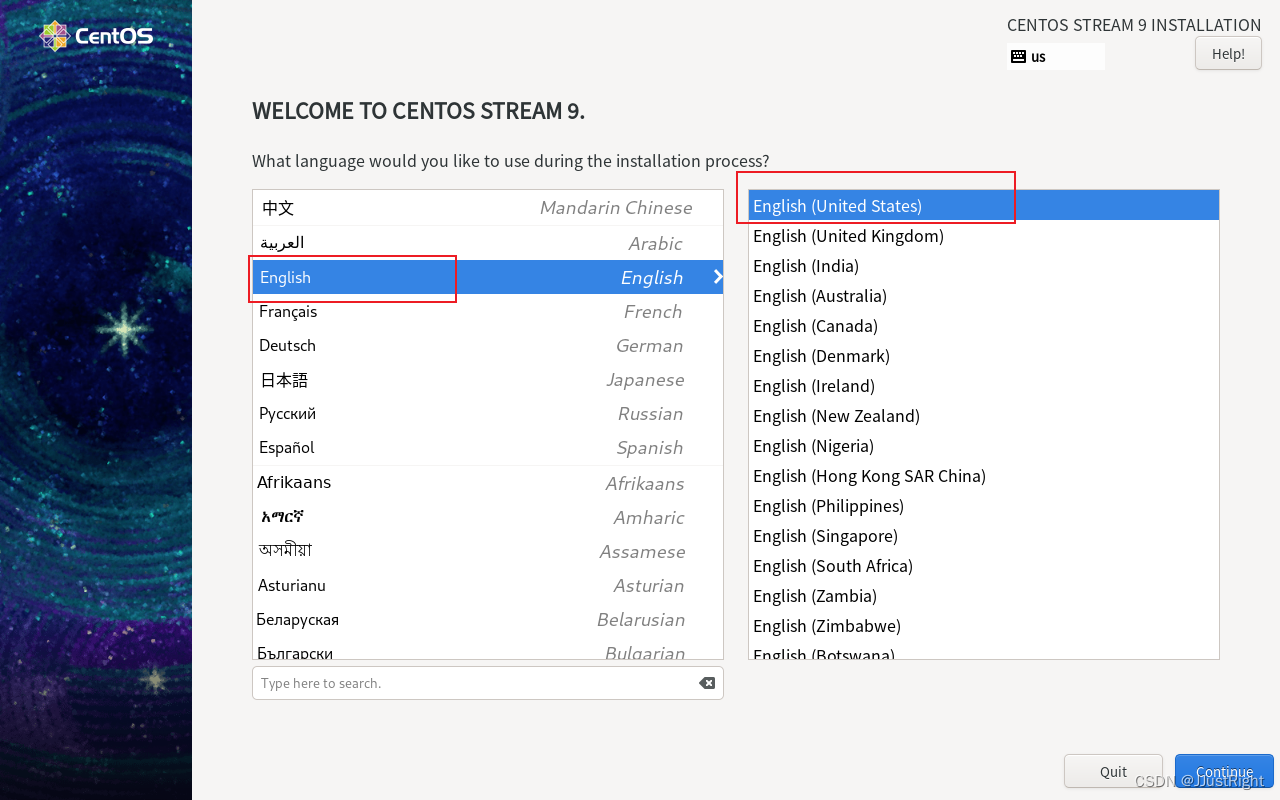Click the arrow on the English row

(717, 277)
